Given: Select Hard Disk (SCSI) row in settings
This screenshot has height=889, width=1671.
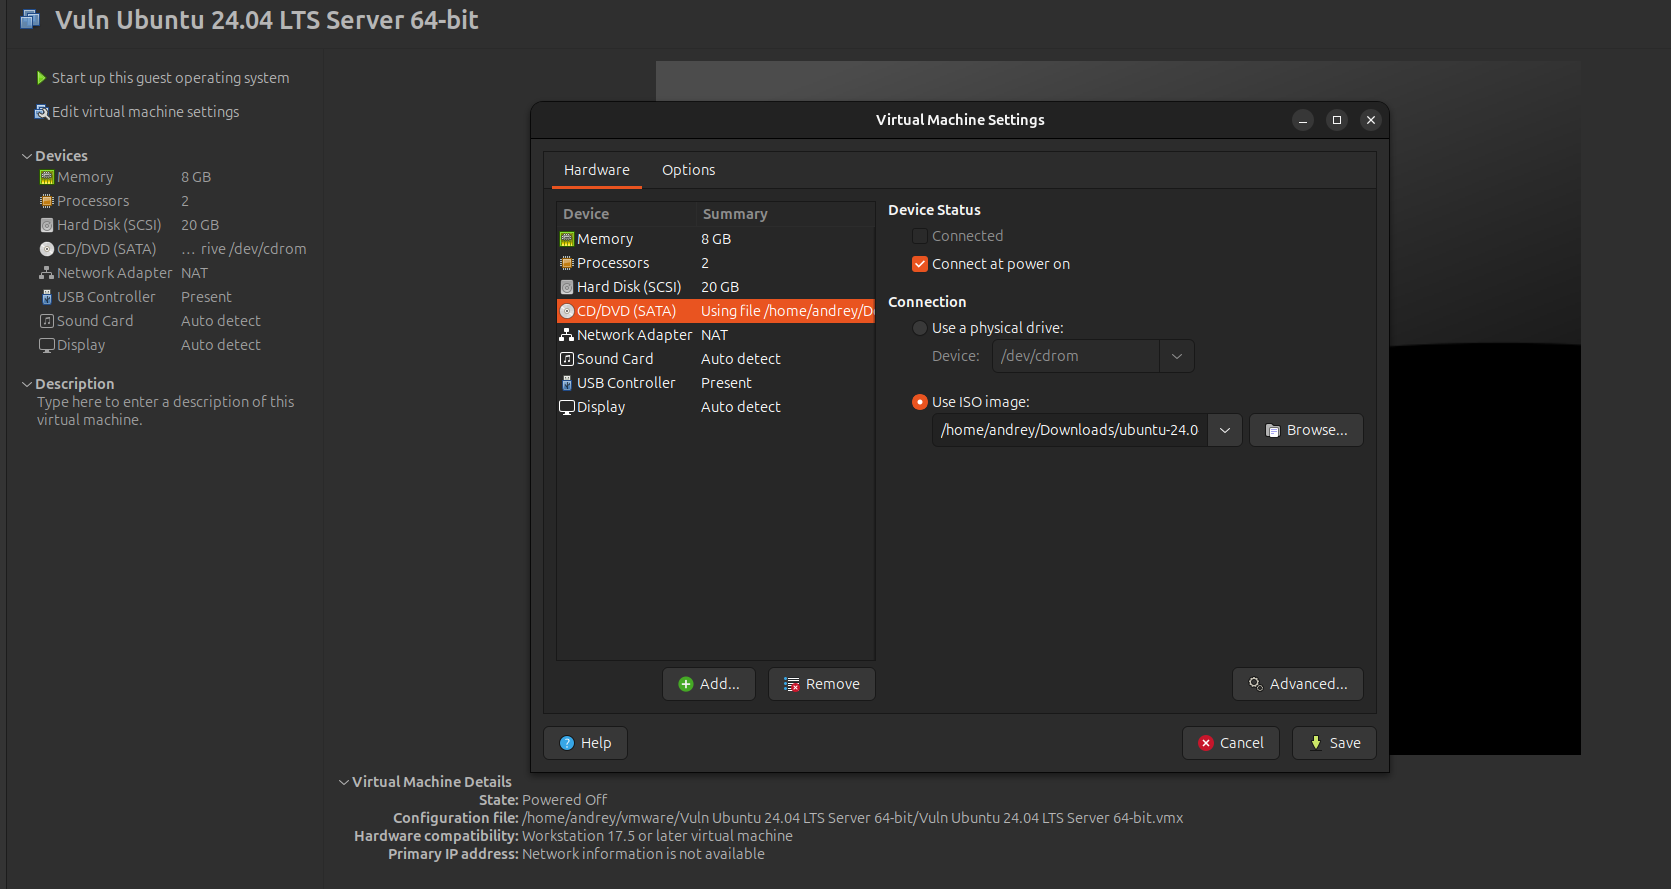Looking at the screenshot, I should (x=716, y=287).
